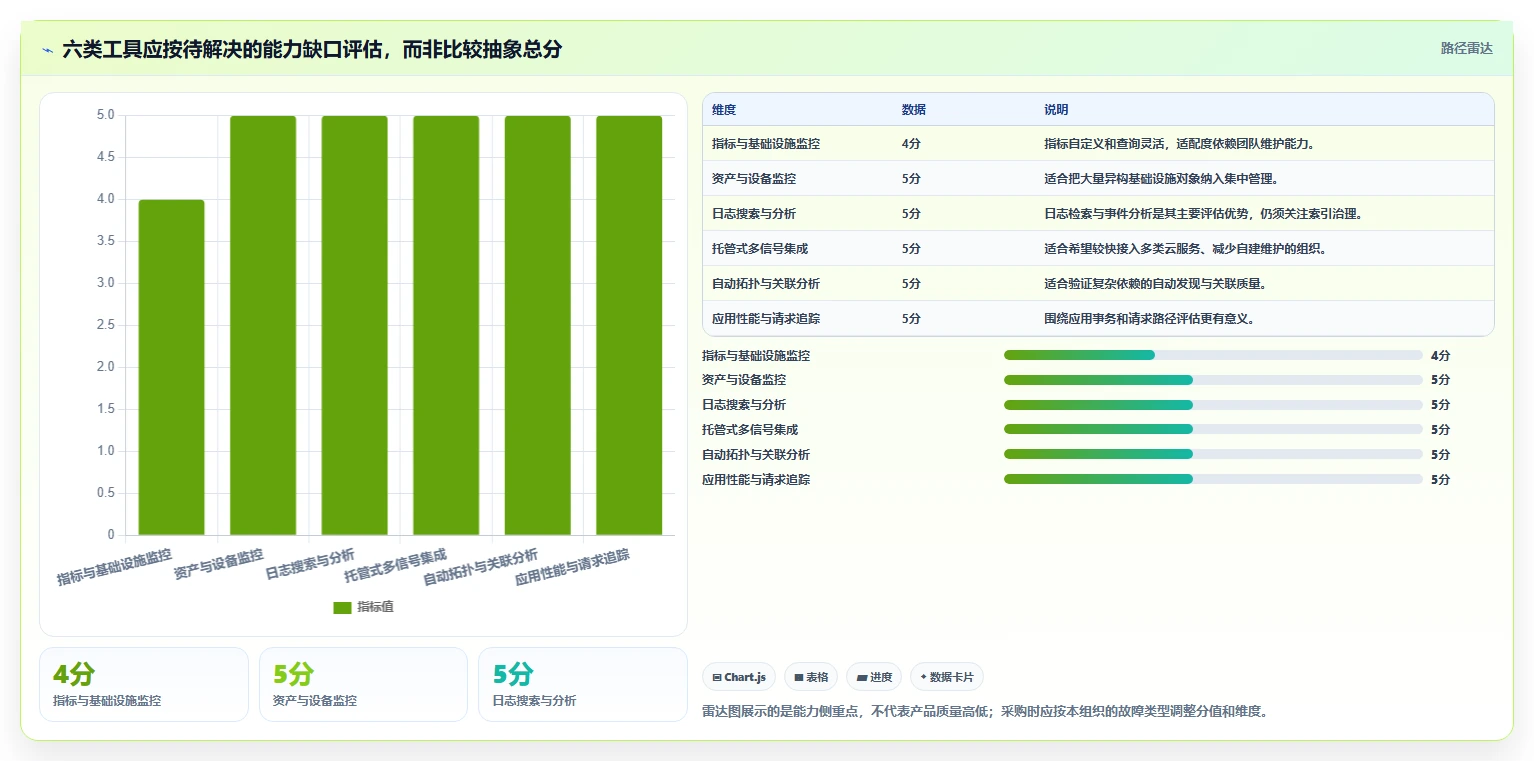1534x761 pixels.
Task: Click the lightning icon beside the title
Action: pyautogui.click(x=48, y=49)
